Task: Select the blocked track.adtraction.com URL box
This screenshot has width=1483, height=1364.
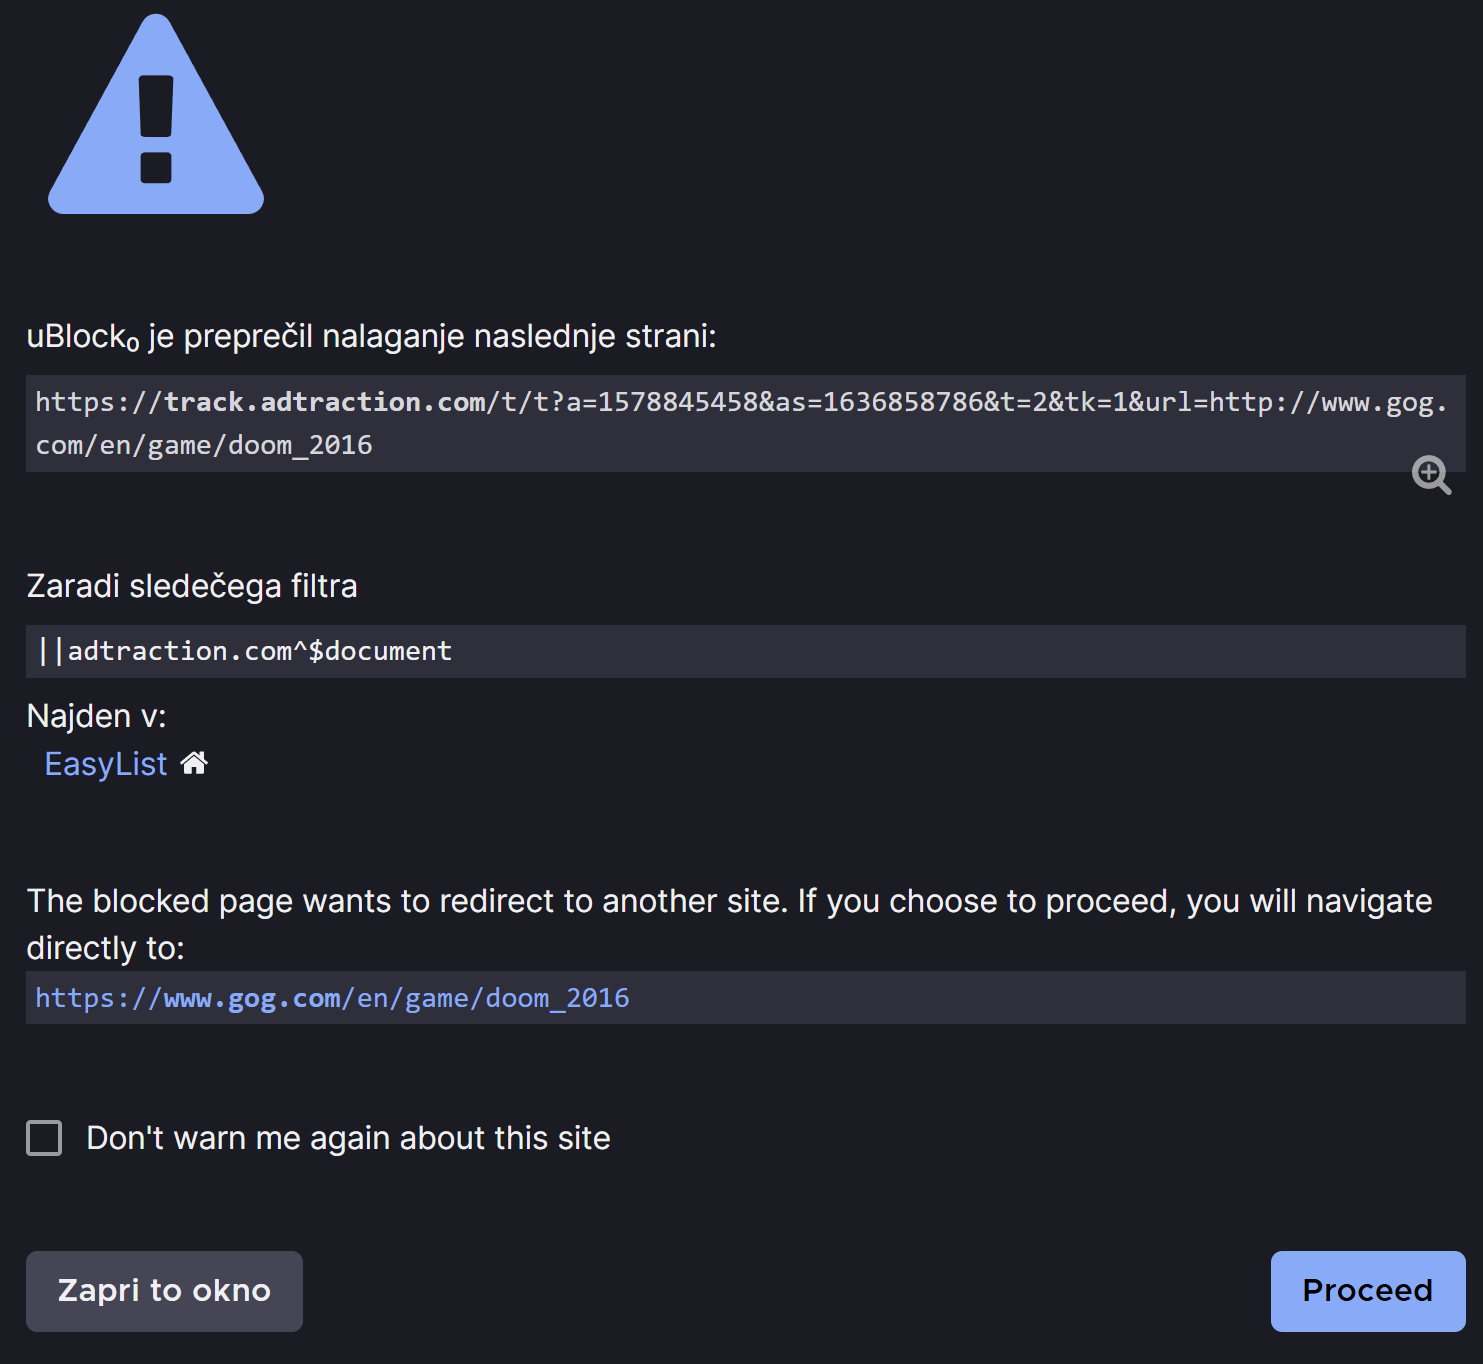Action: pos(746,423)
